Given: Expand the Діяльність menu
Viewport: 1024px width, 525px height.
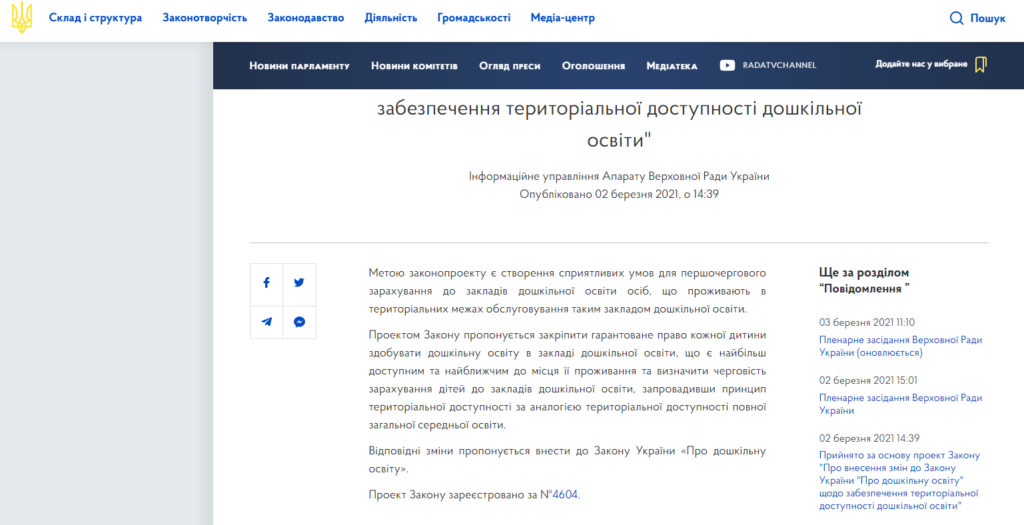Looking at the screenshot, I should point(390,18).
